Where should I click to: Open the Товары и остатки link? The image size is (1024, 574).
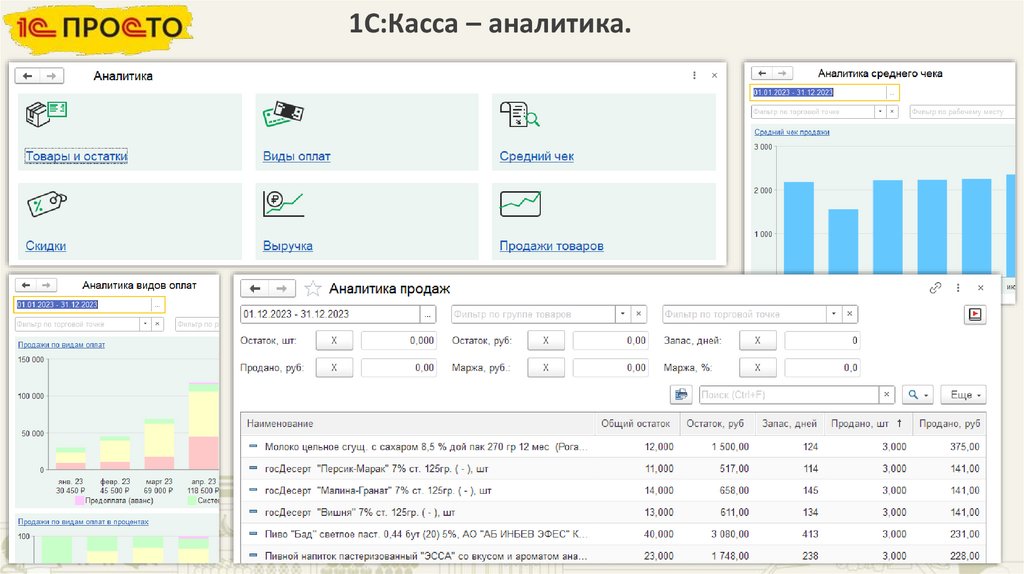pos(76,156)
